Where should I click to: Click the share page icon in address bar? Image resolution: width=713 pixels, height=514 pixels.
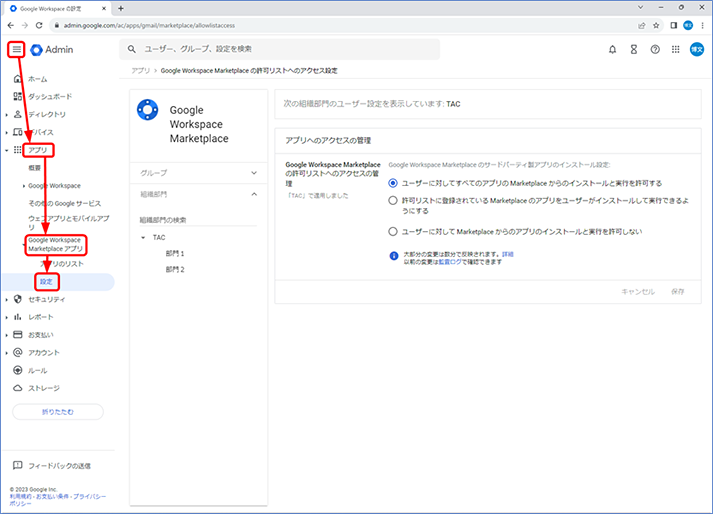[642, 25]
